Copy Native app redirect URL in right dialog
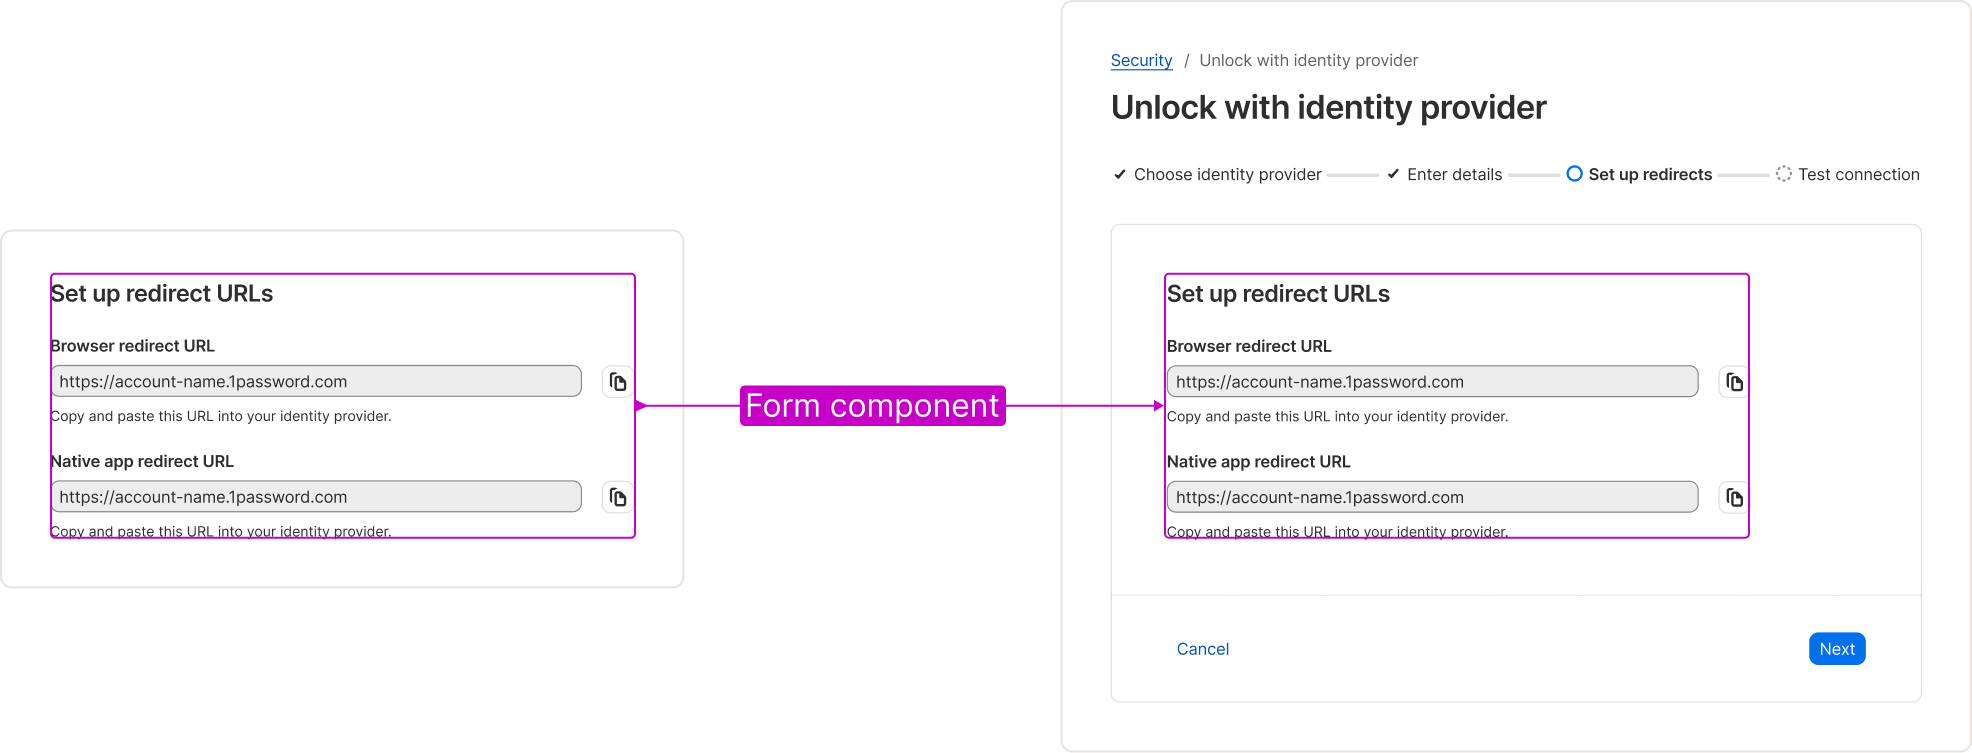1972x753 pixels. (1734, 497)
